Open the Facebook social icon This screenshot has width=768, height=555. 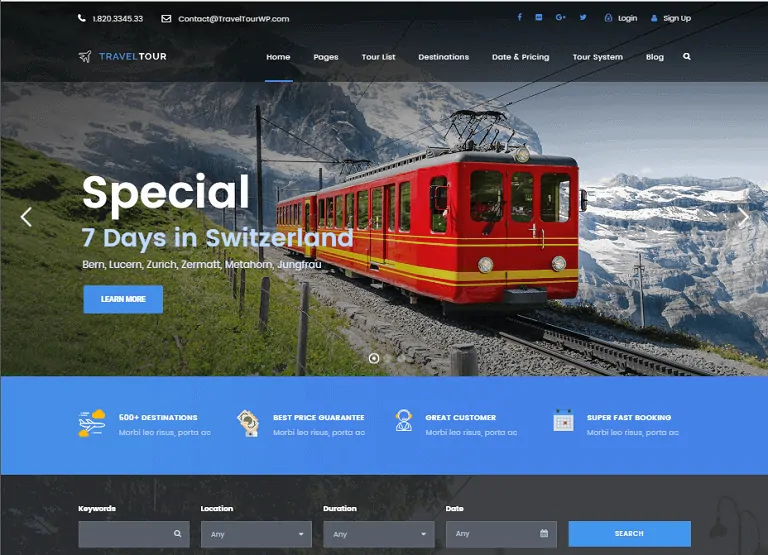tap(520, 17)
